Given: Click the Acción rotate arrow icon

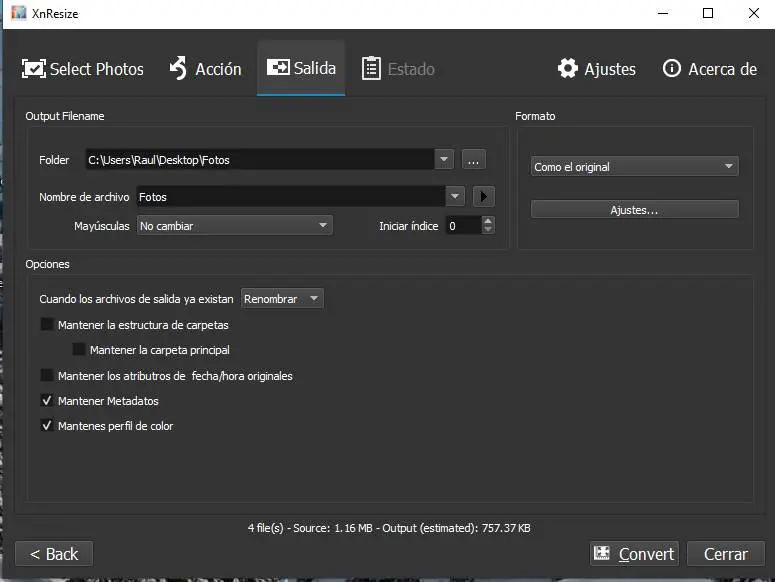Looking at the screenshot, I should click(x=178, y=68).
